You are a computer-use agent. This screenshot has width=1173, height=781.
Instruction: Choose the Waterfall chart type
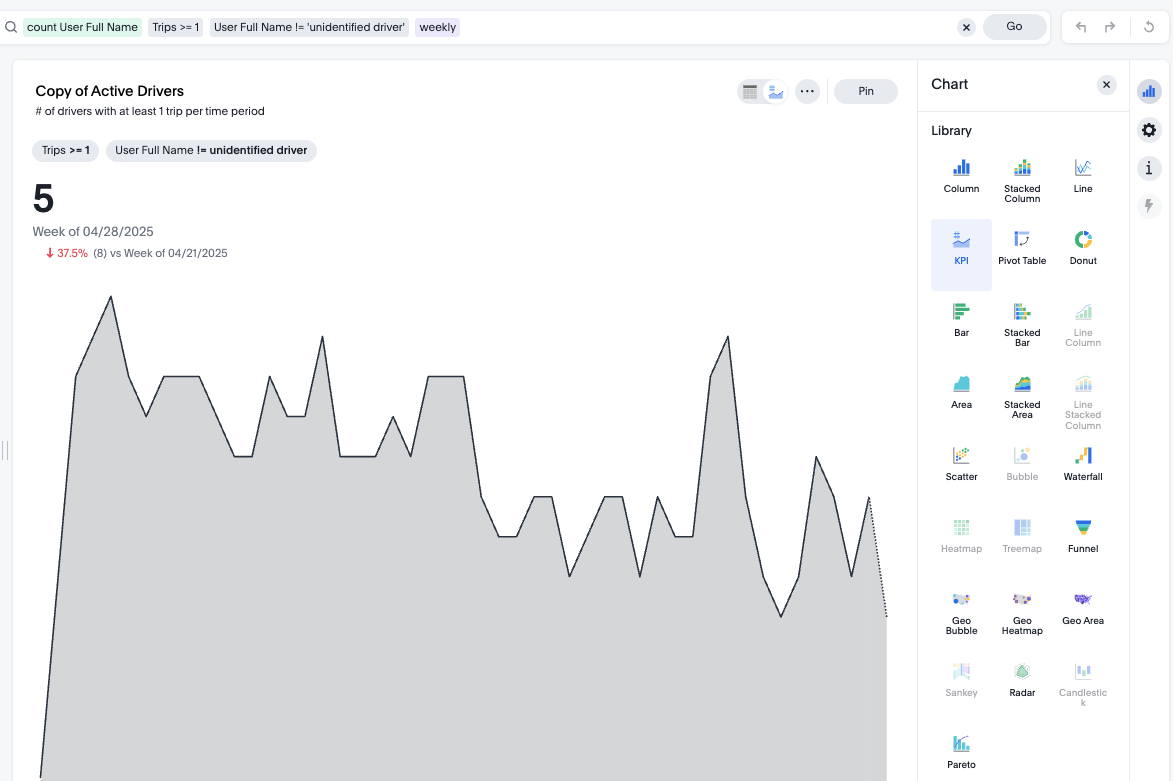tap(1083, 463)
